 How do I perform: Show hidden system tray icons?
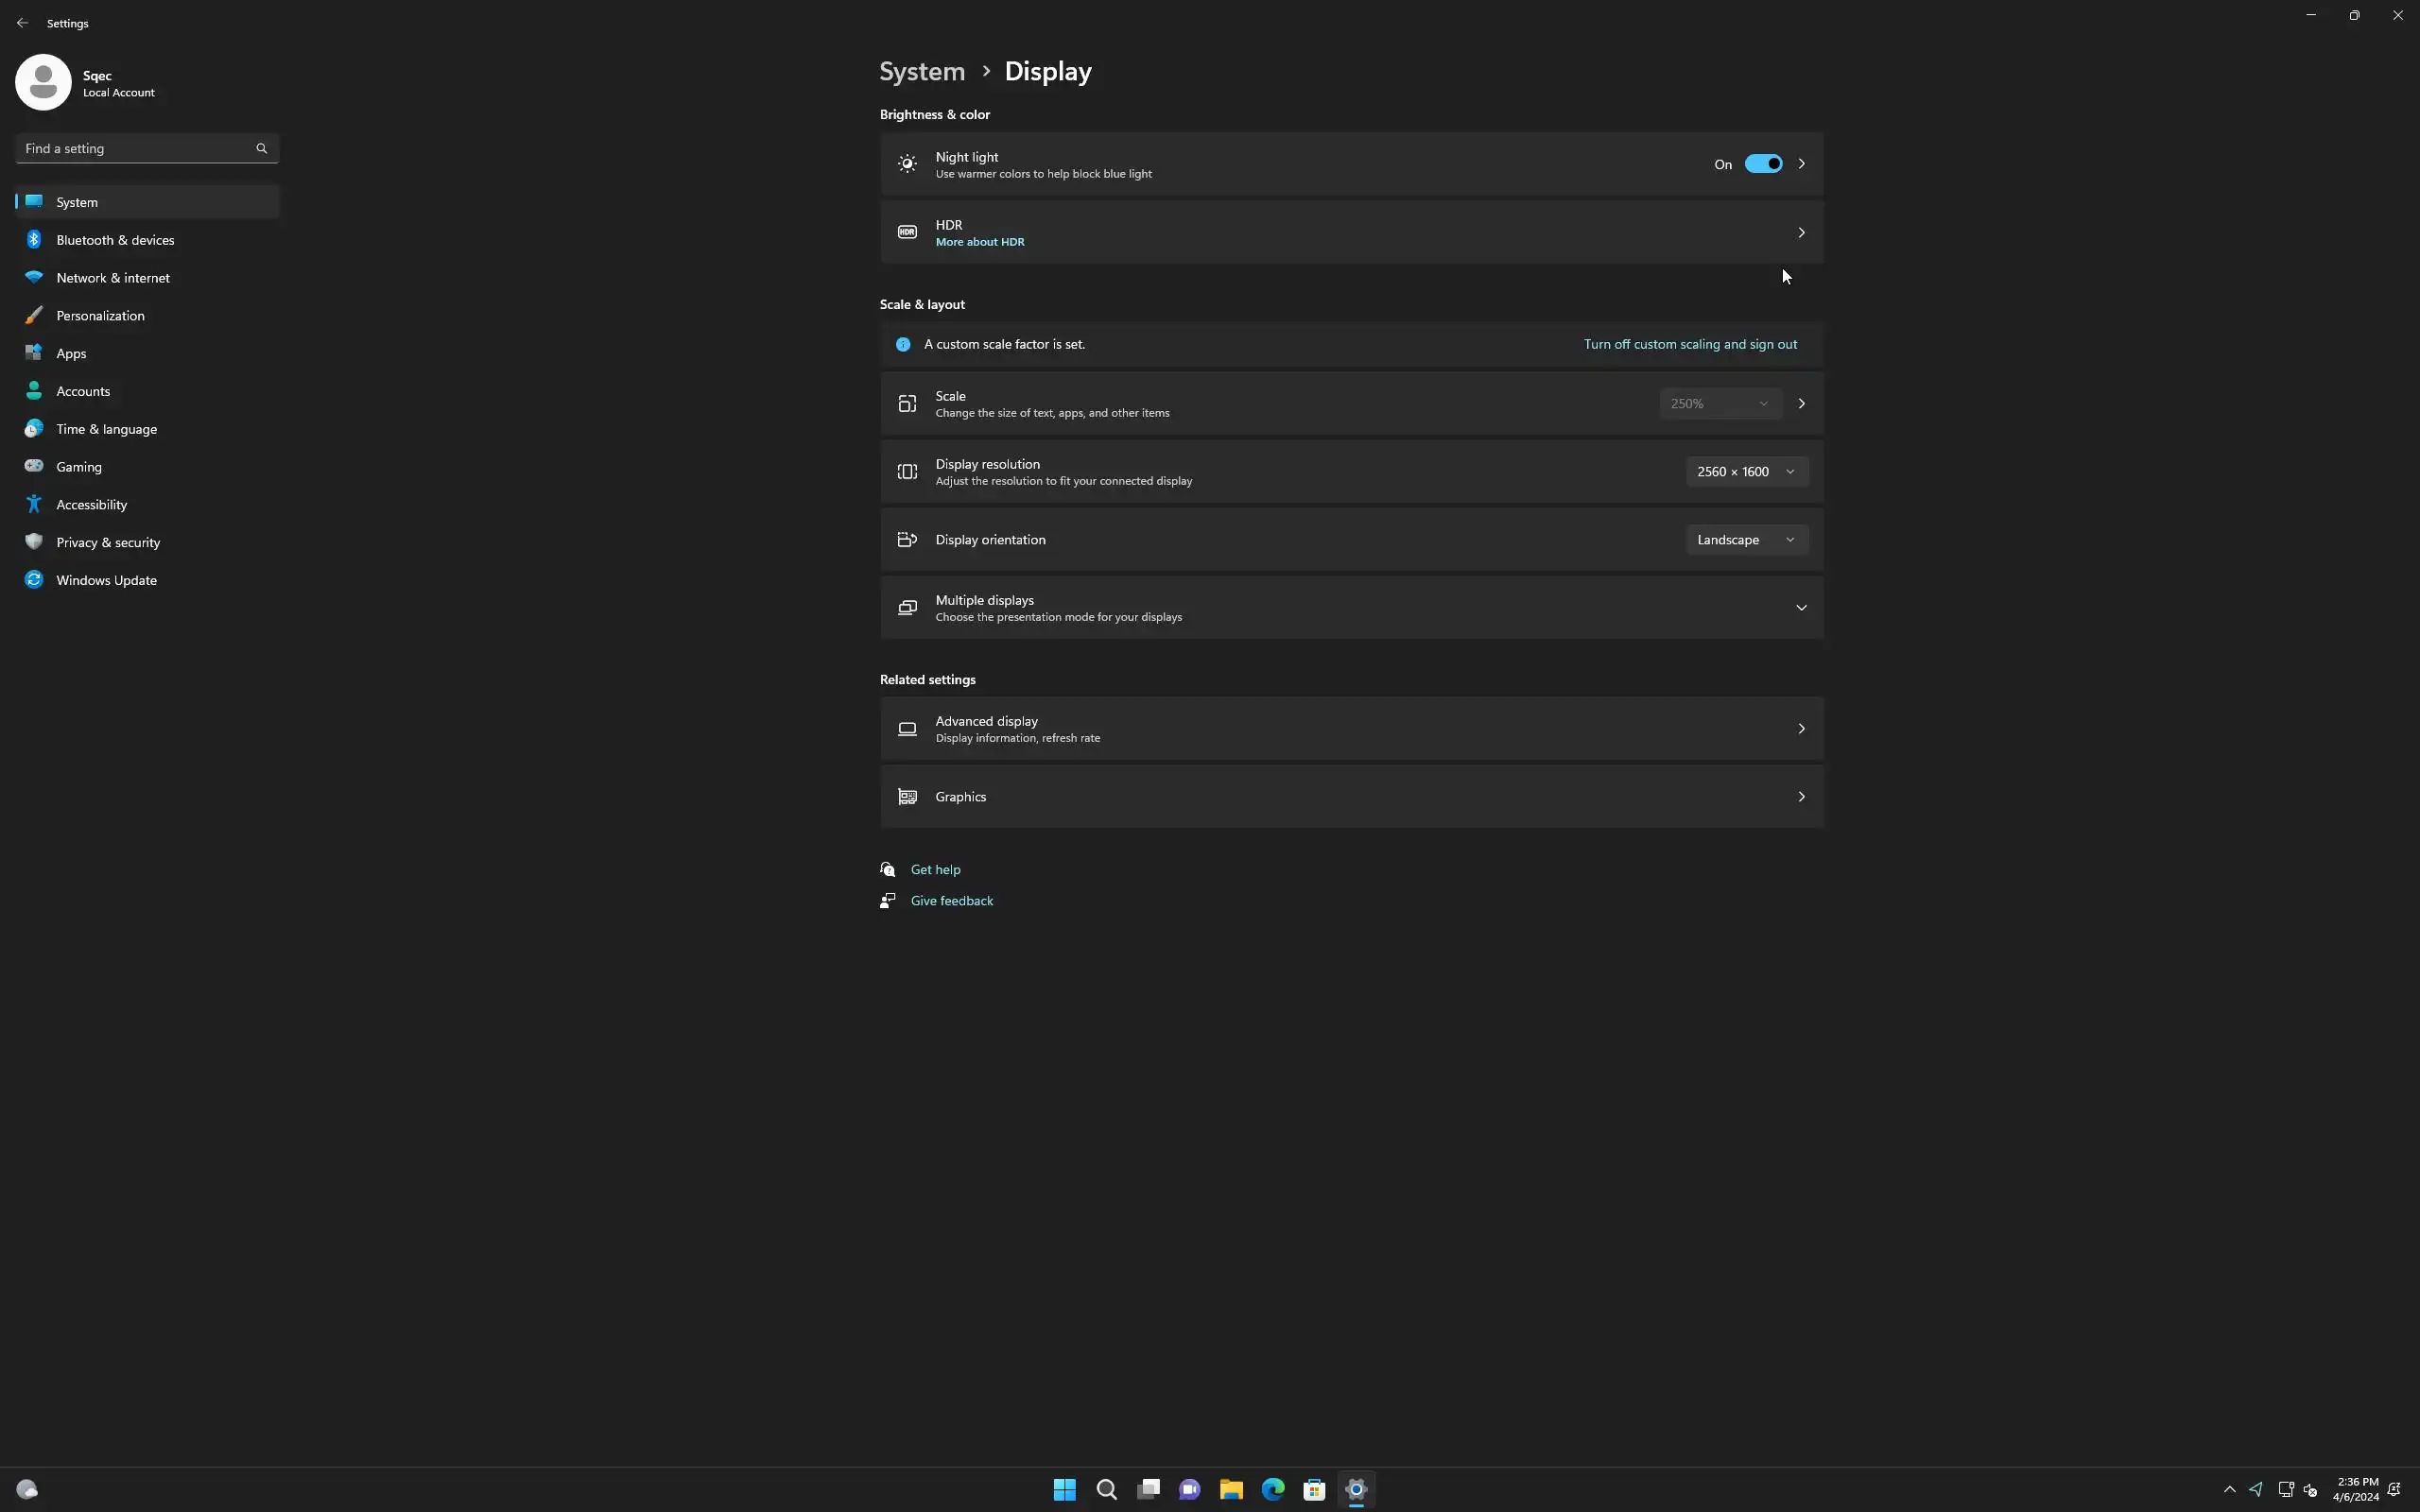[x=2229, y=1489]
